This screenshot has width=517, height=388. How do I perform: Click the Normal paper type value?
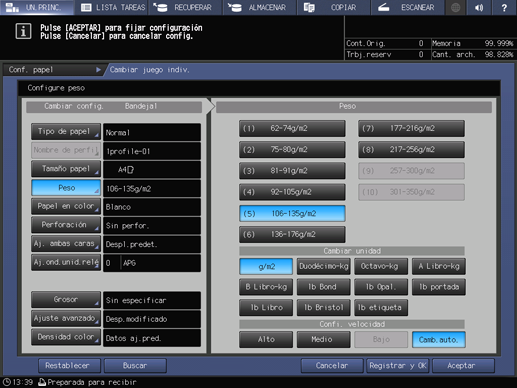[x=152, y=132]
